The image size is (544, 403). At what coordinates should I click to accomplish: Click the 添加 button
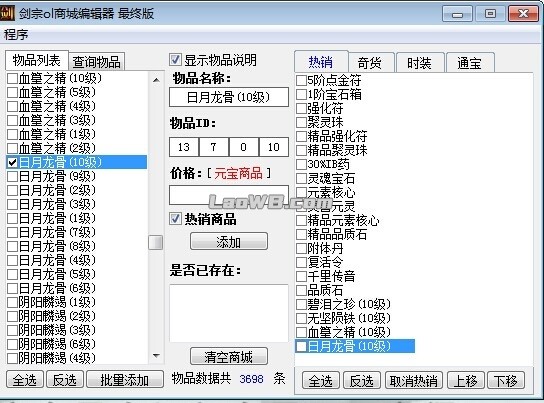(229, 241)
